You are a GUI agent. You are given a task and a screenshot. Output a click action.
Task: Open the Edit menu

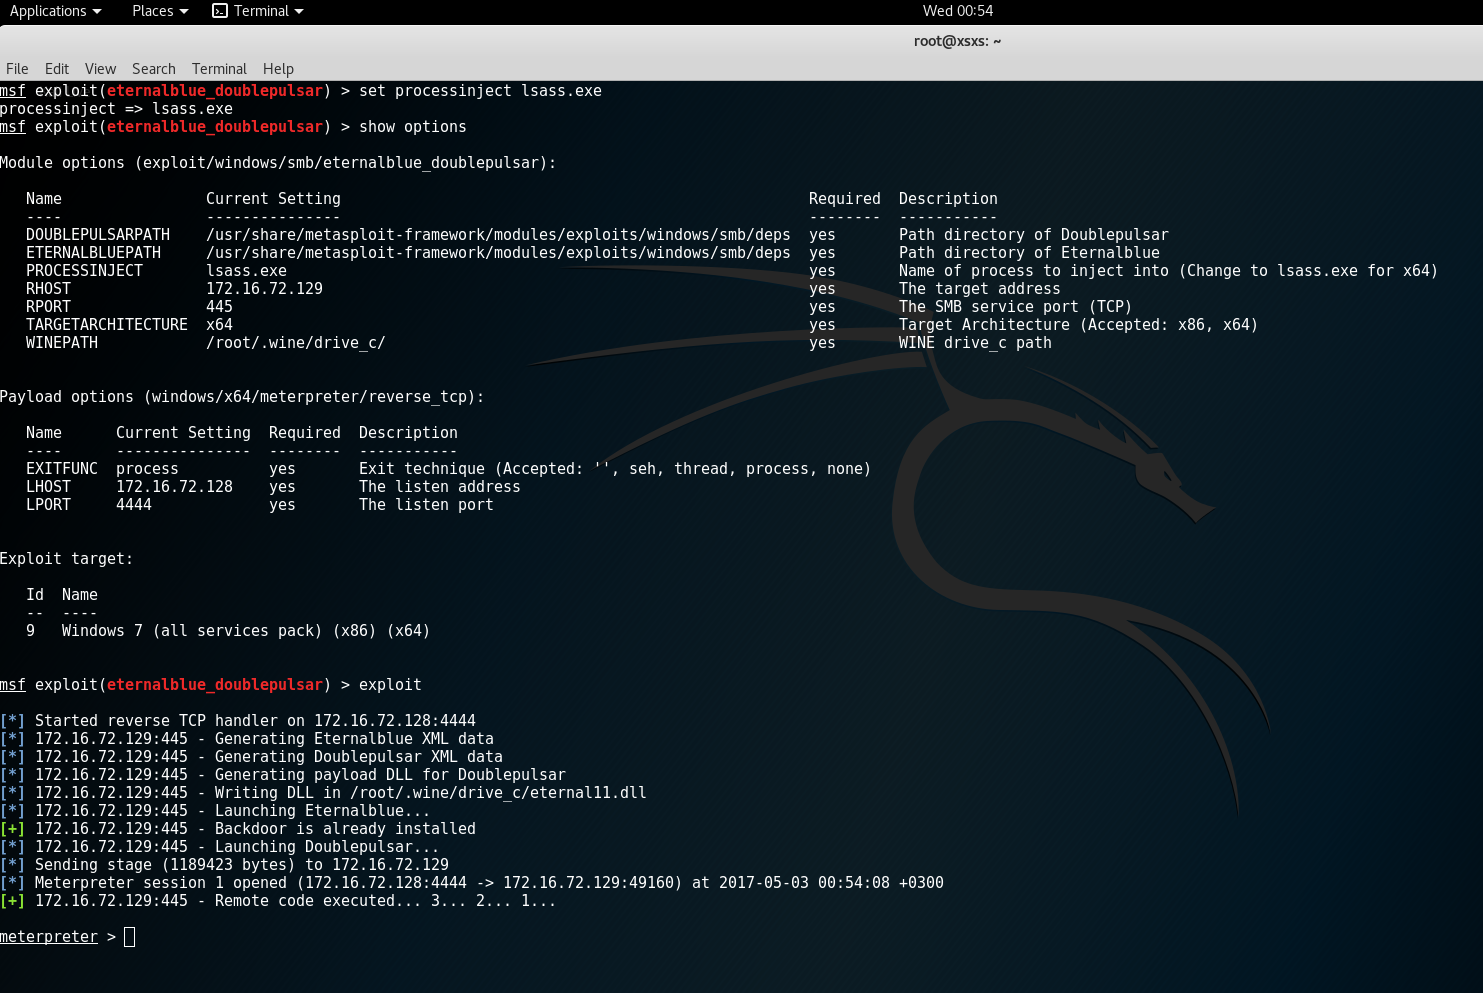tap(57, 69)
